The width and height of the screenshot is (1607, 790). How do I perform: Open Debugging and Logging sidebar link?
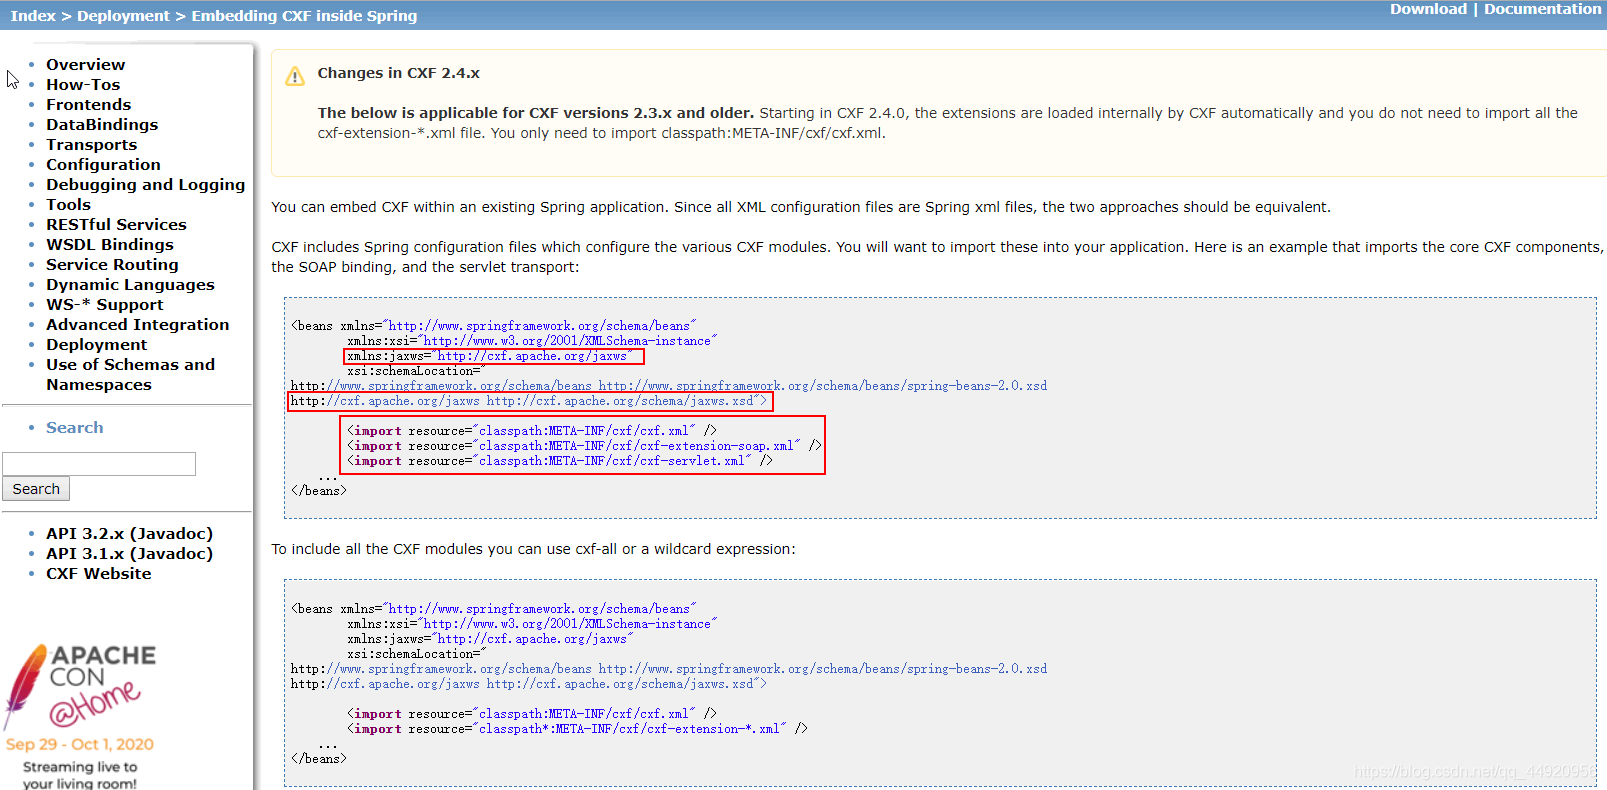[x=145, y=185]
